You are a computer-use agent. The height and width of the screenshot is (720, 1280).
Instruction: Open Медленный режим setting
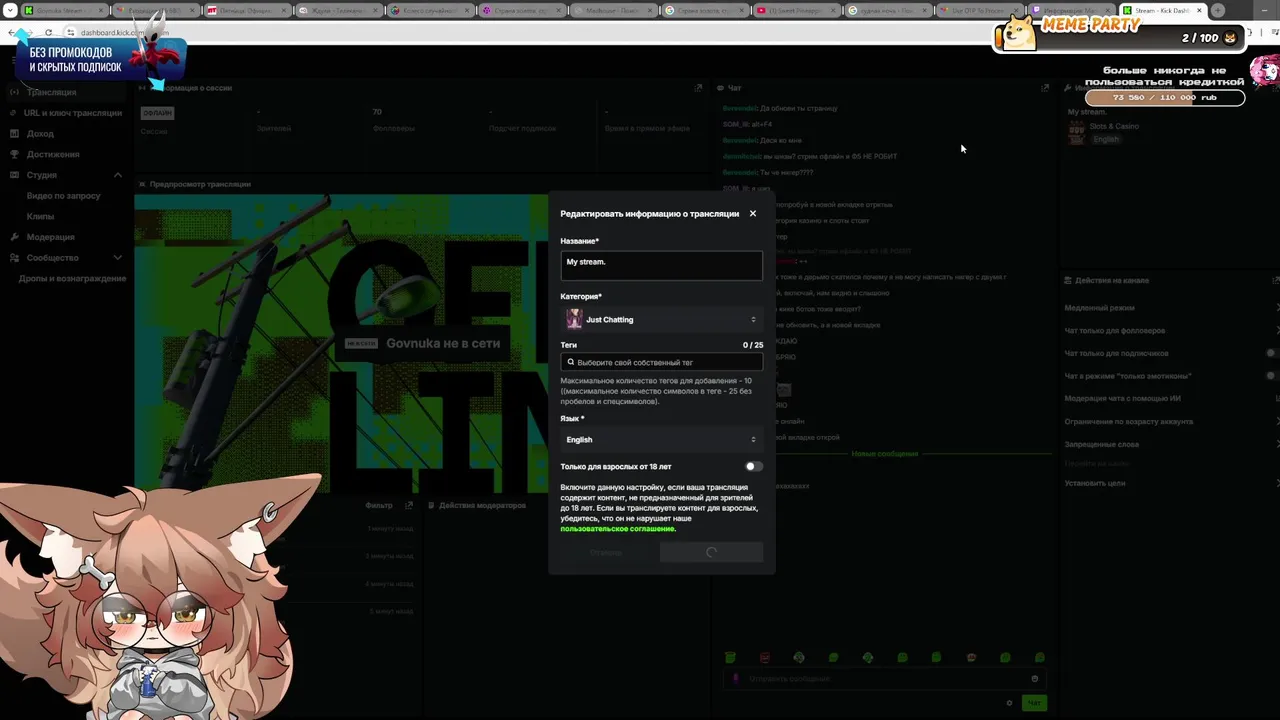tap(1100, 308)
